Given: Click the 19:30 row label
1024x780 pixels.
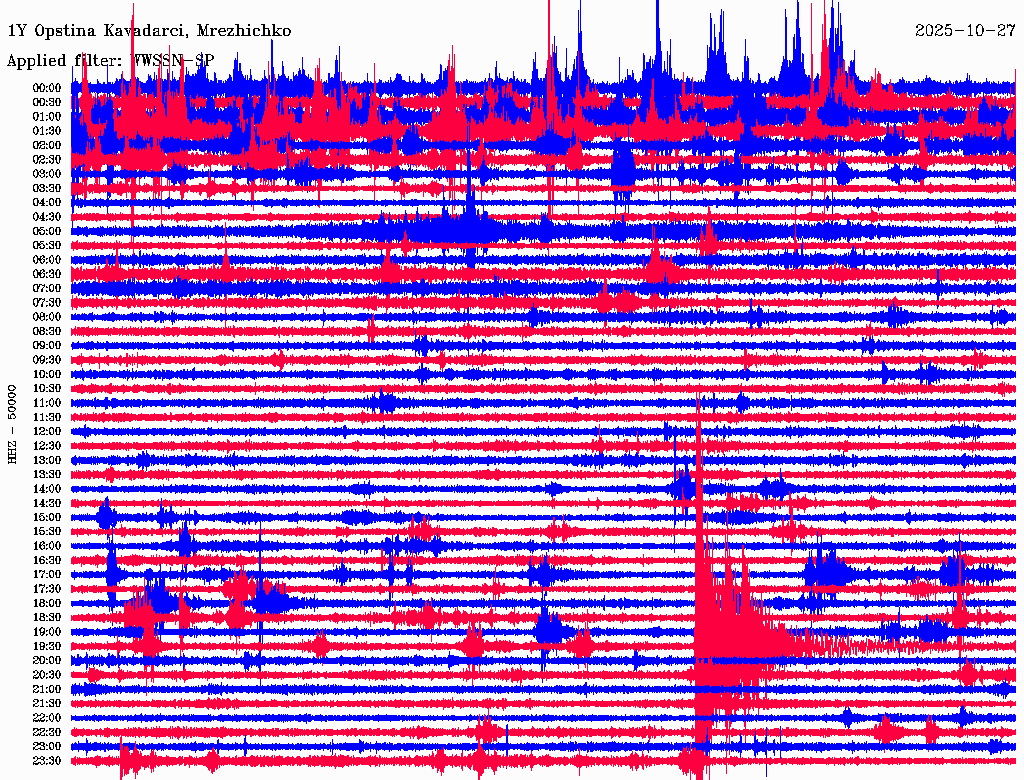Looking at the screenshot, I should click(47, 647).
